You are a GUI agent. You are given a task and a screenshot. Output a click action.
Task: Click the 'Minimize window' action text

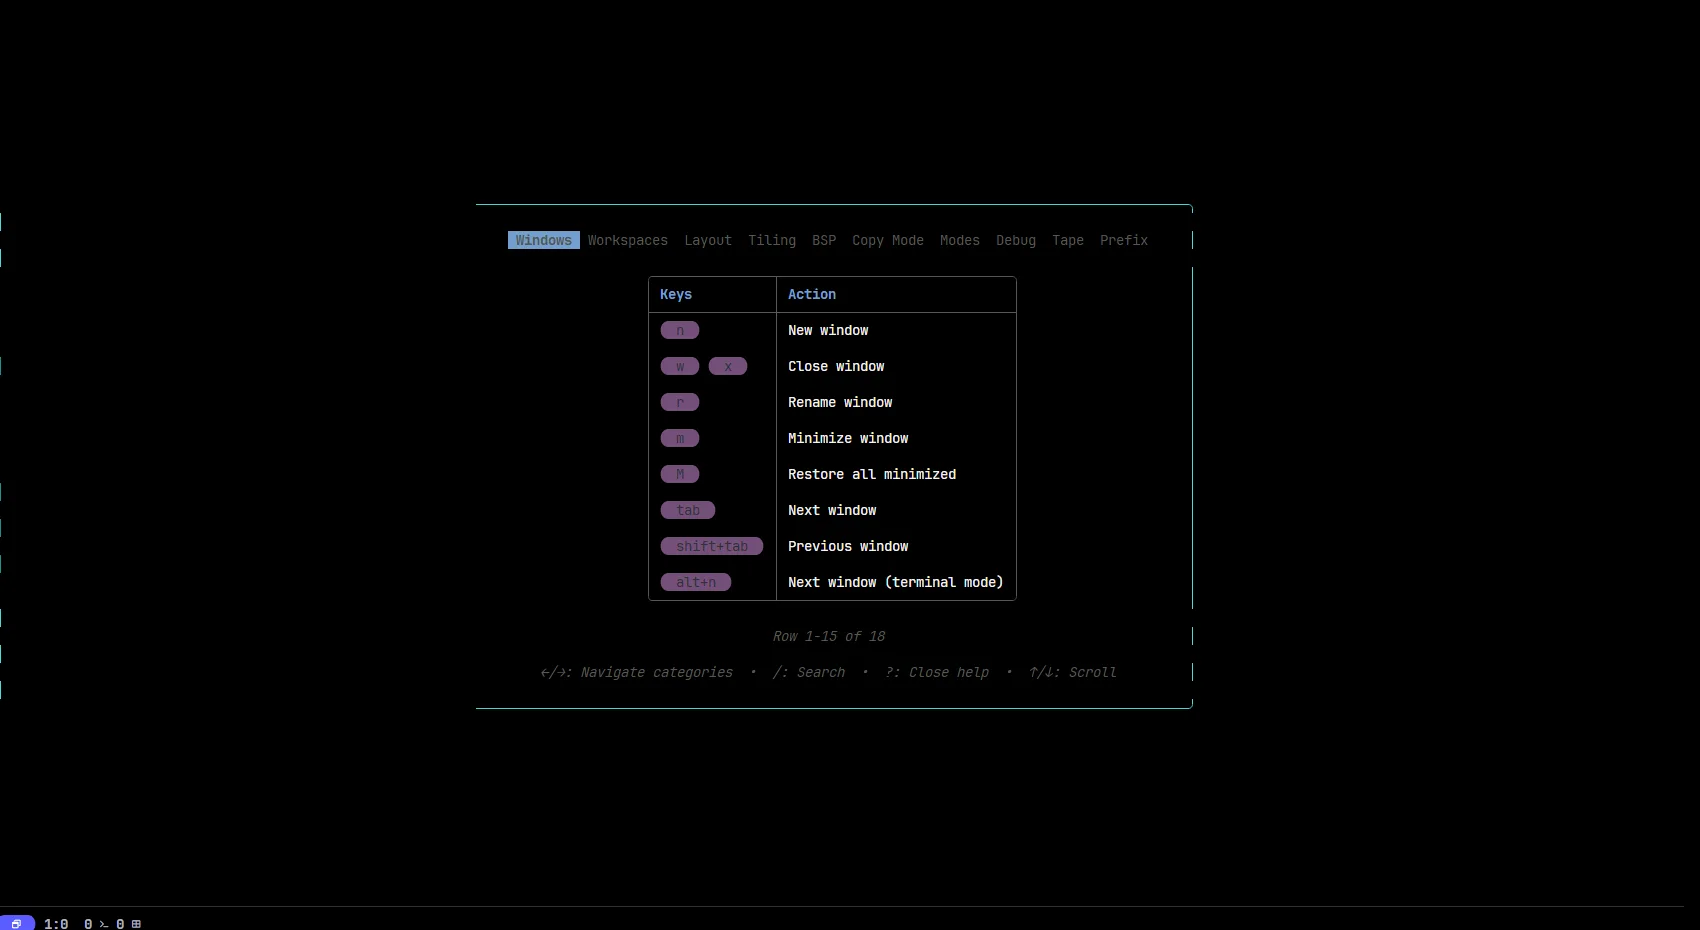click(848, 438)
